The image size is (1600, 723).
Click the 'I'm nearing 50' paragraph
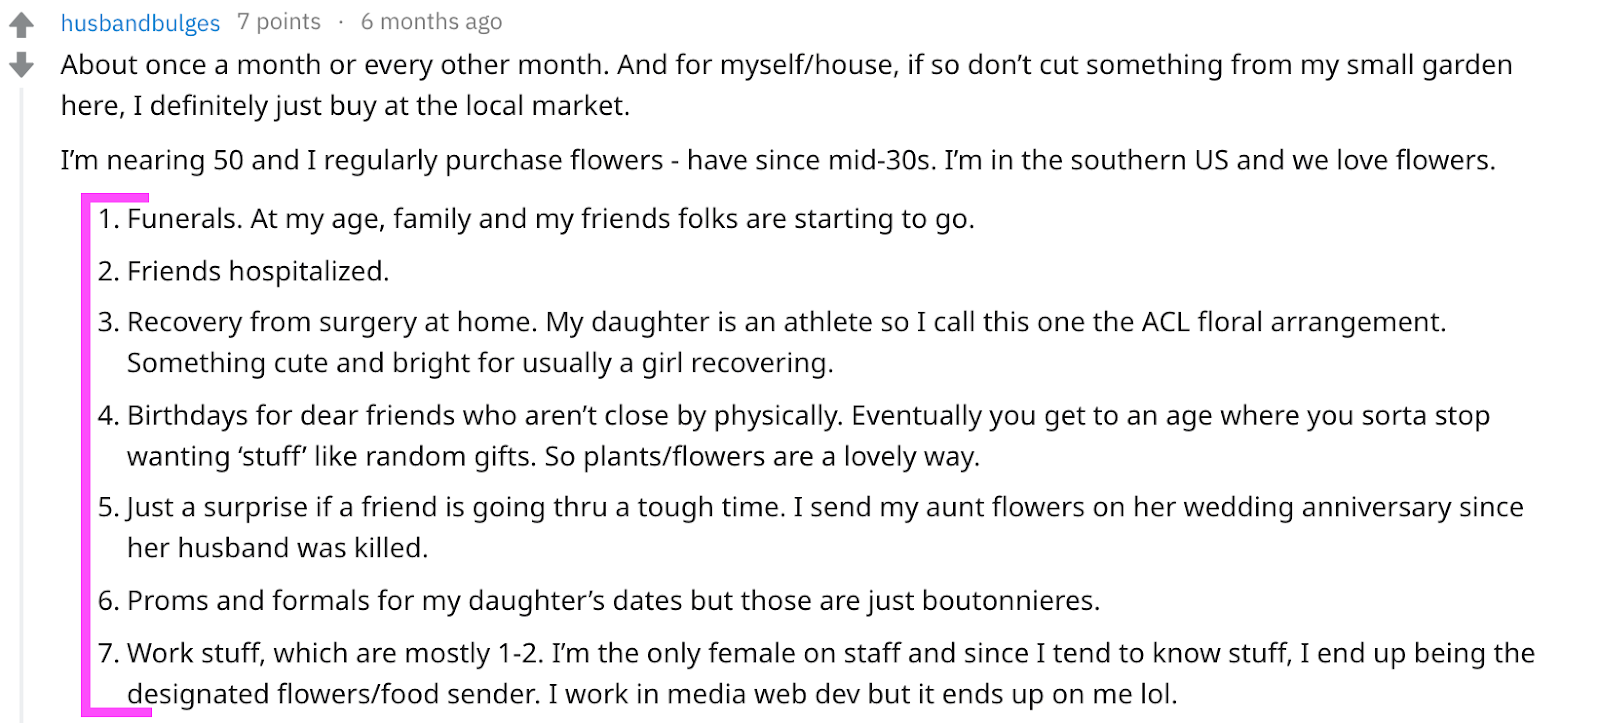click(778, 160)
